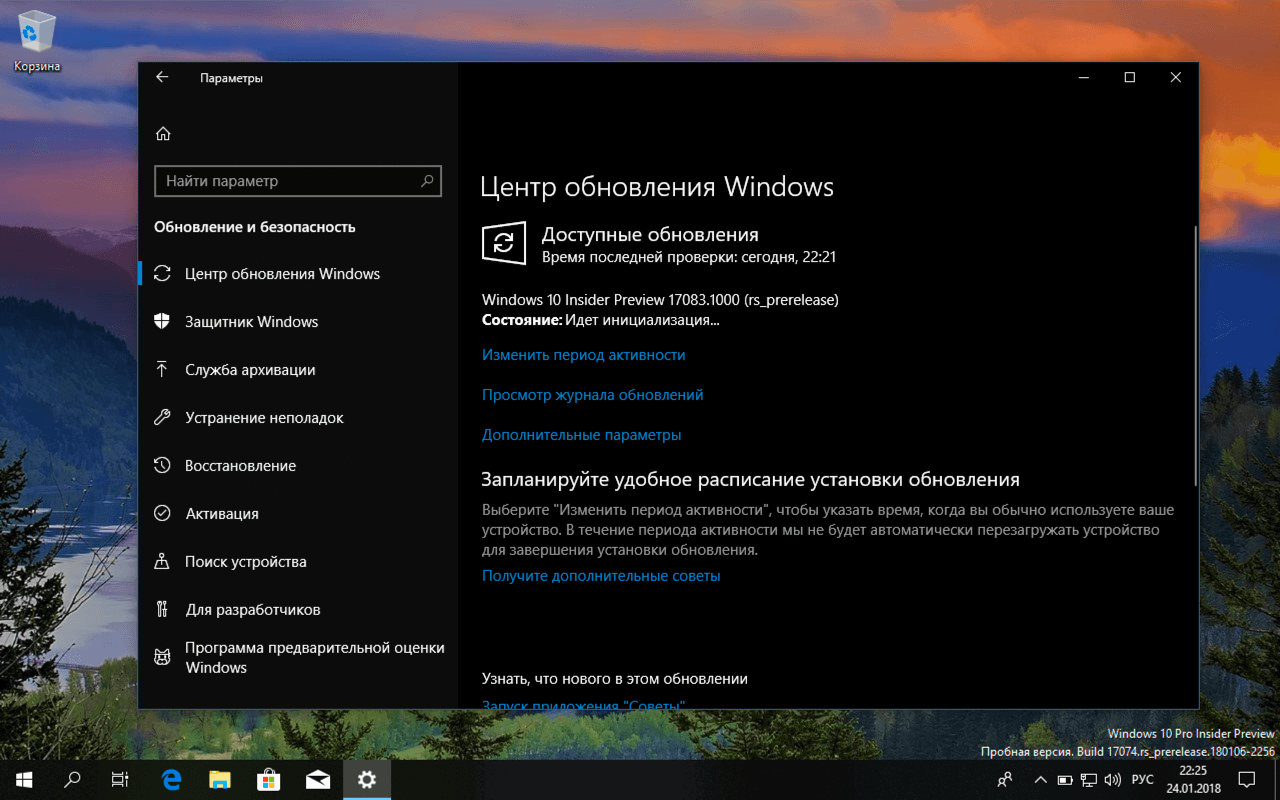This screenshot has width=1280, height=800.
Task: Open the Дополнительные параметры link
Action: pyautogui.click(x=582, y=435)
